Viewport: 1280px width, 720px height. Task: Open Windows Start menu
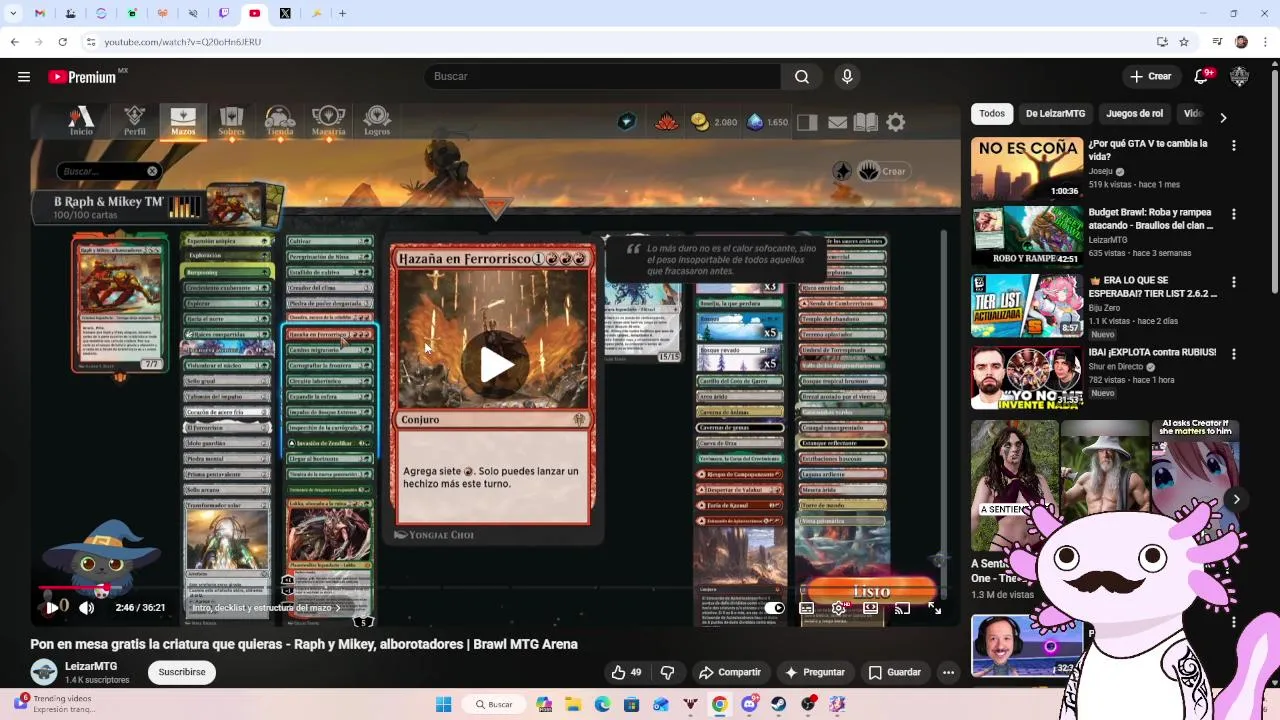[x=444, y=704]
